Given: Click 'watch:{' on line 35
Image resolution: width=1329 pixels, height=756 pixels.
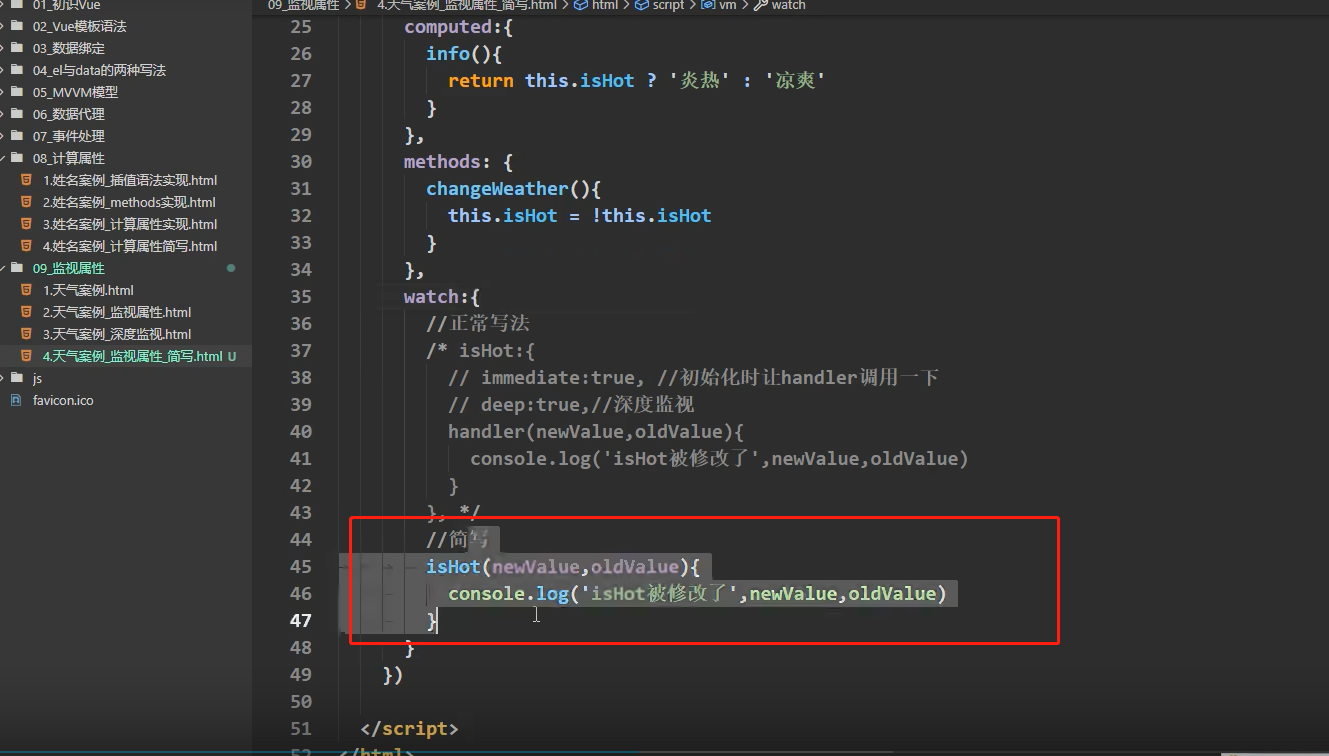Looking at the screenshot, I should tap(442, 297).
